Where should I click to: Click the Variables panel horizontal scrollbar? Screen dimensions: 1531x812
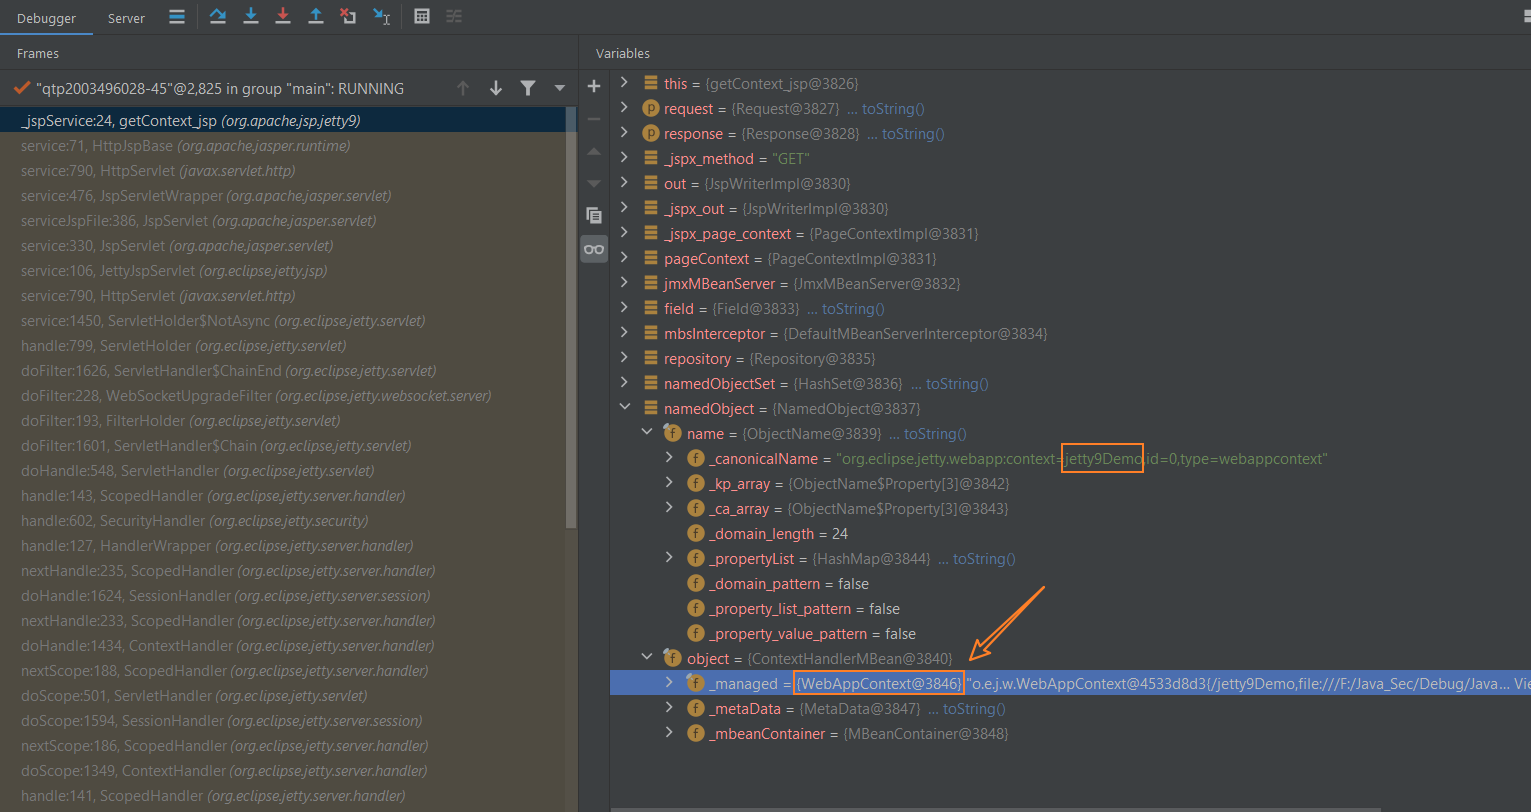tap(995, 808)
